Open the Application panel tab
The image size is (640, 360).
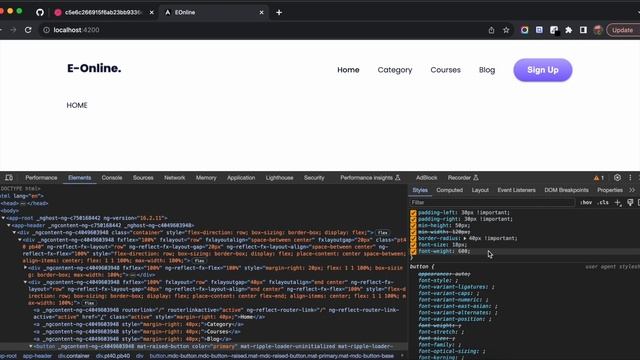(241, 178)
